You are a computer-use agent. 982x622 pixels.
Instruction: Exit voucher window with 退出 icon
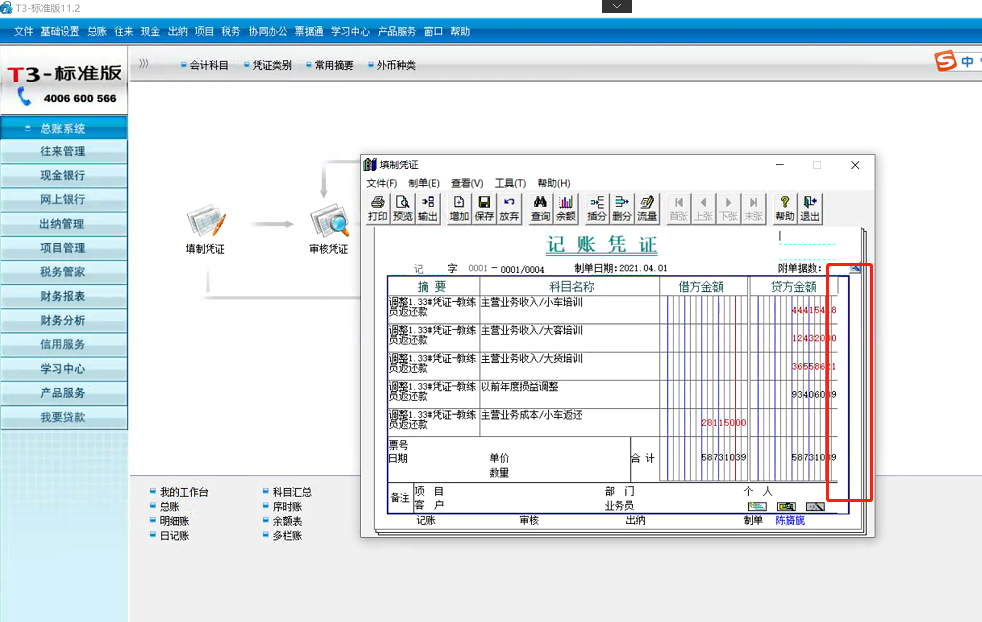click(x=810, y=209)
